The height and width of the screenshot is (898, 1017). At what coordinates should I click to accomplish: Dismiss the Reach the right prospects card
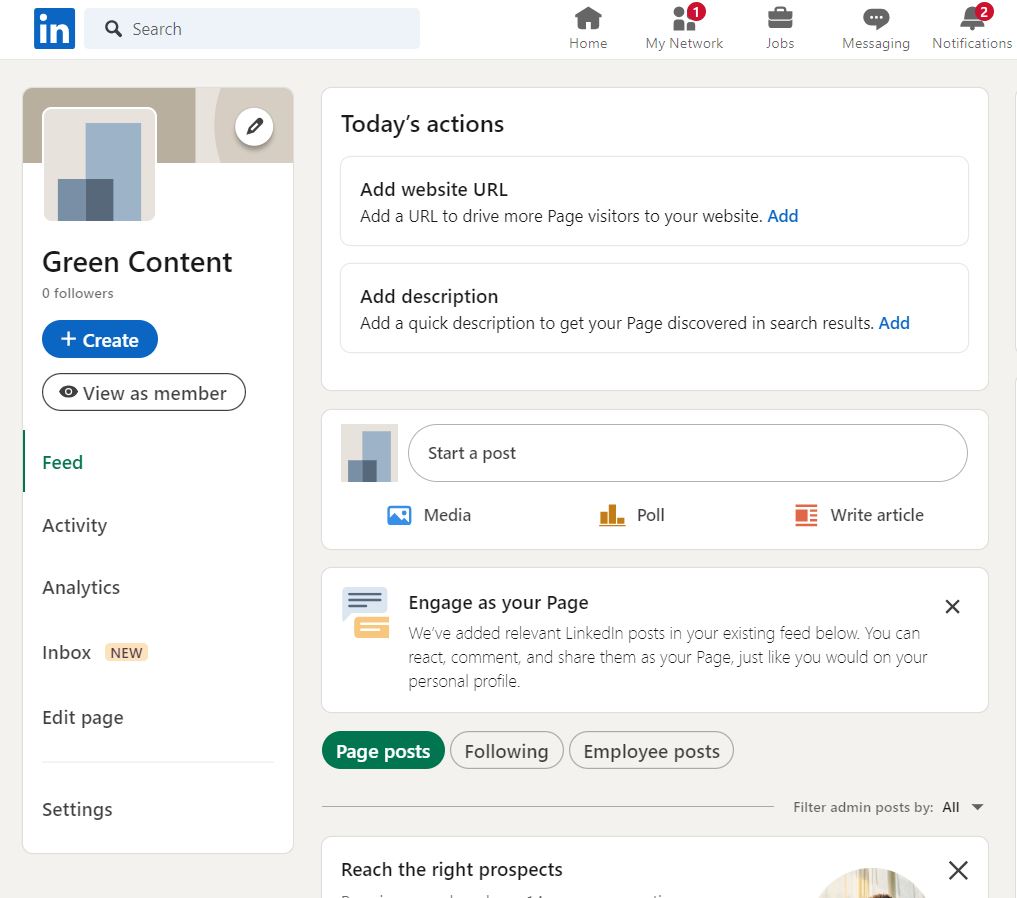pos(958,870)
